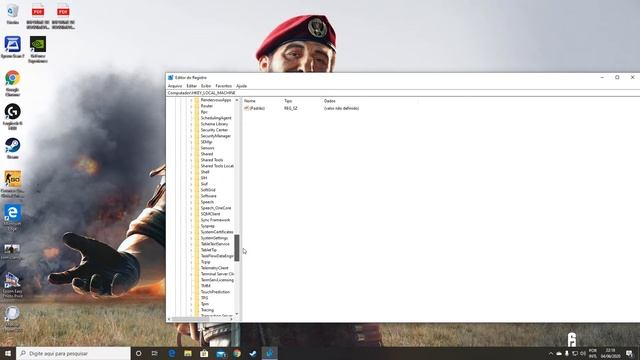Select the Schema Library key
The height and width of the screenshot is (360, 640).
(214, 124)
